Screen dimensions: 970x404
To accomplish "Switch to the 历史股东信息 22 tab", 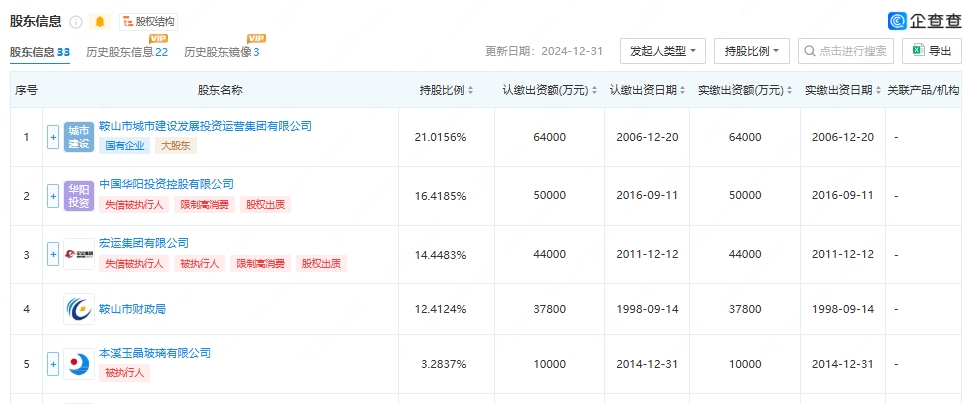I will tap(127, 52).
